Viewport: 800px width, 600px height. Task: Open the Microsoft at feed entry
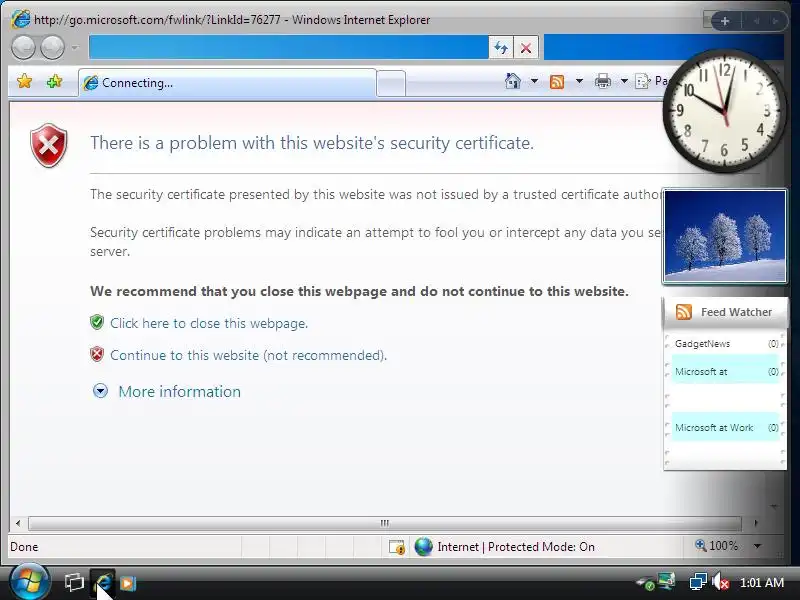pos(725,372)
